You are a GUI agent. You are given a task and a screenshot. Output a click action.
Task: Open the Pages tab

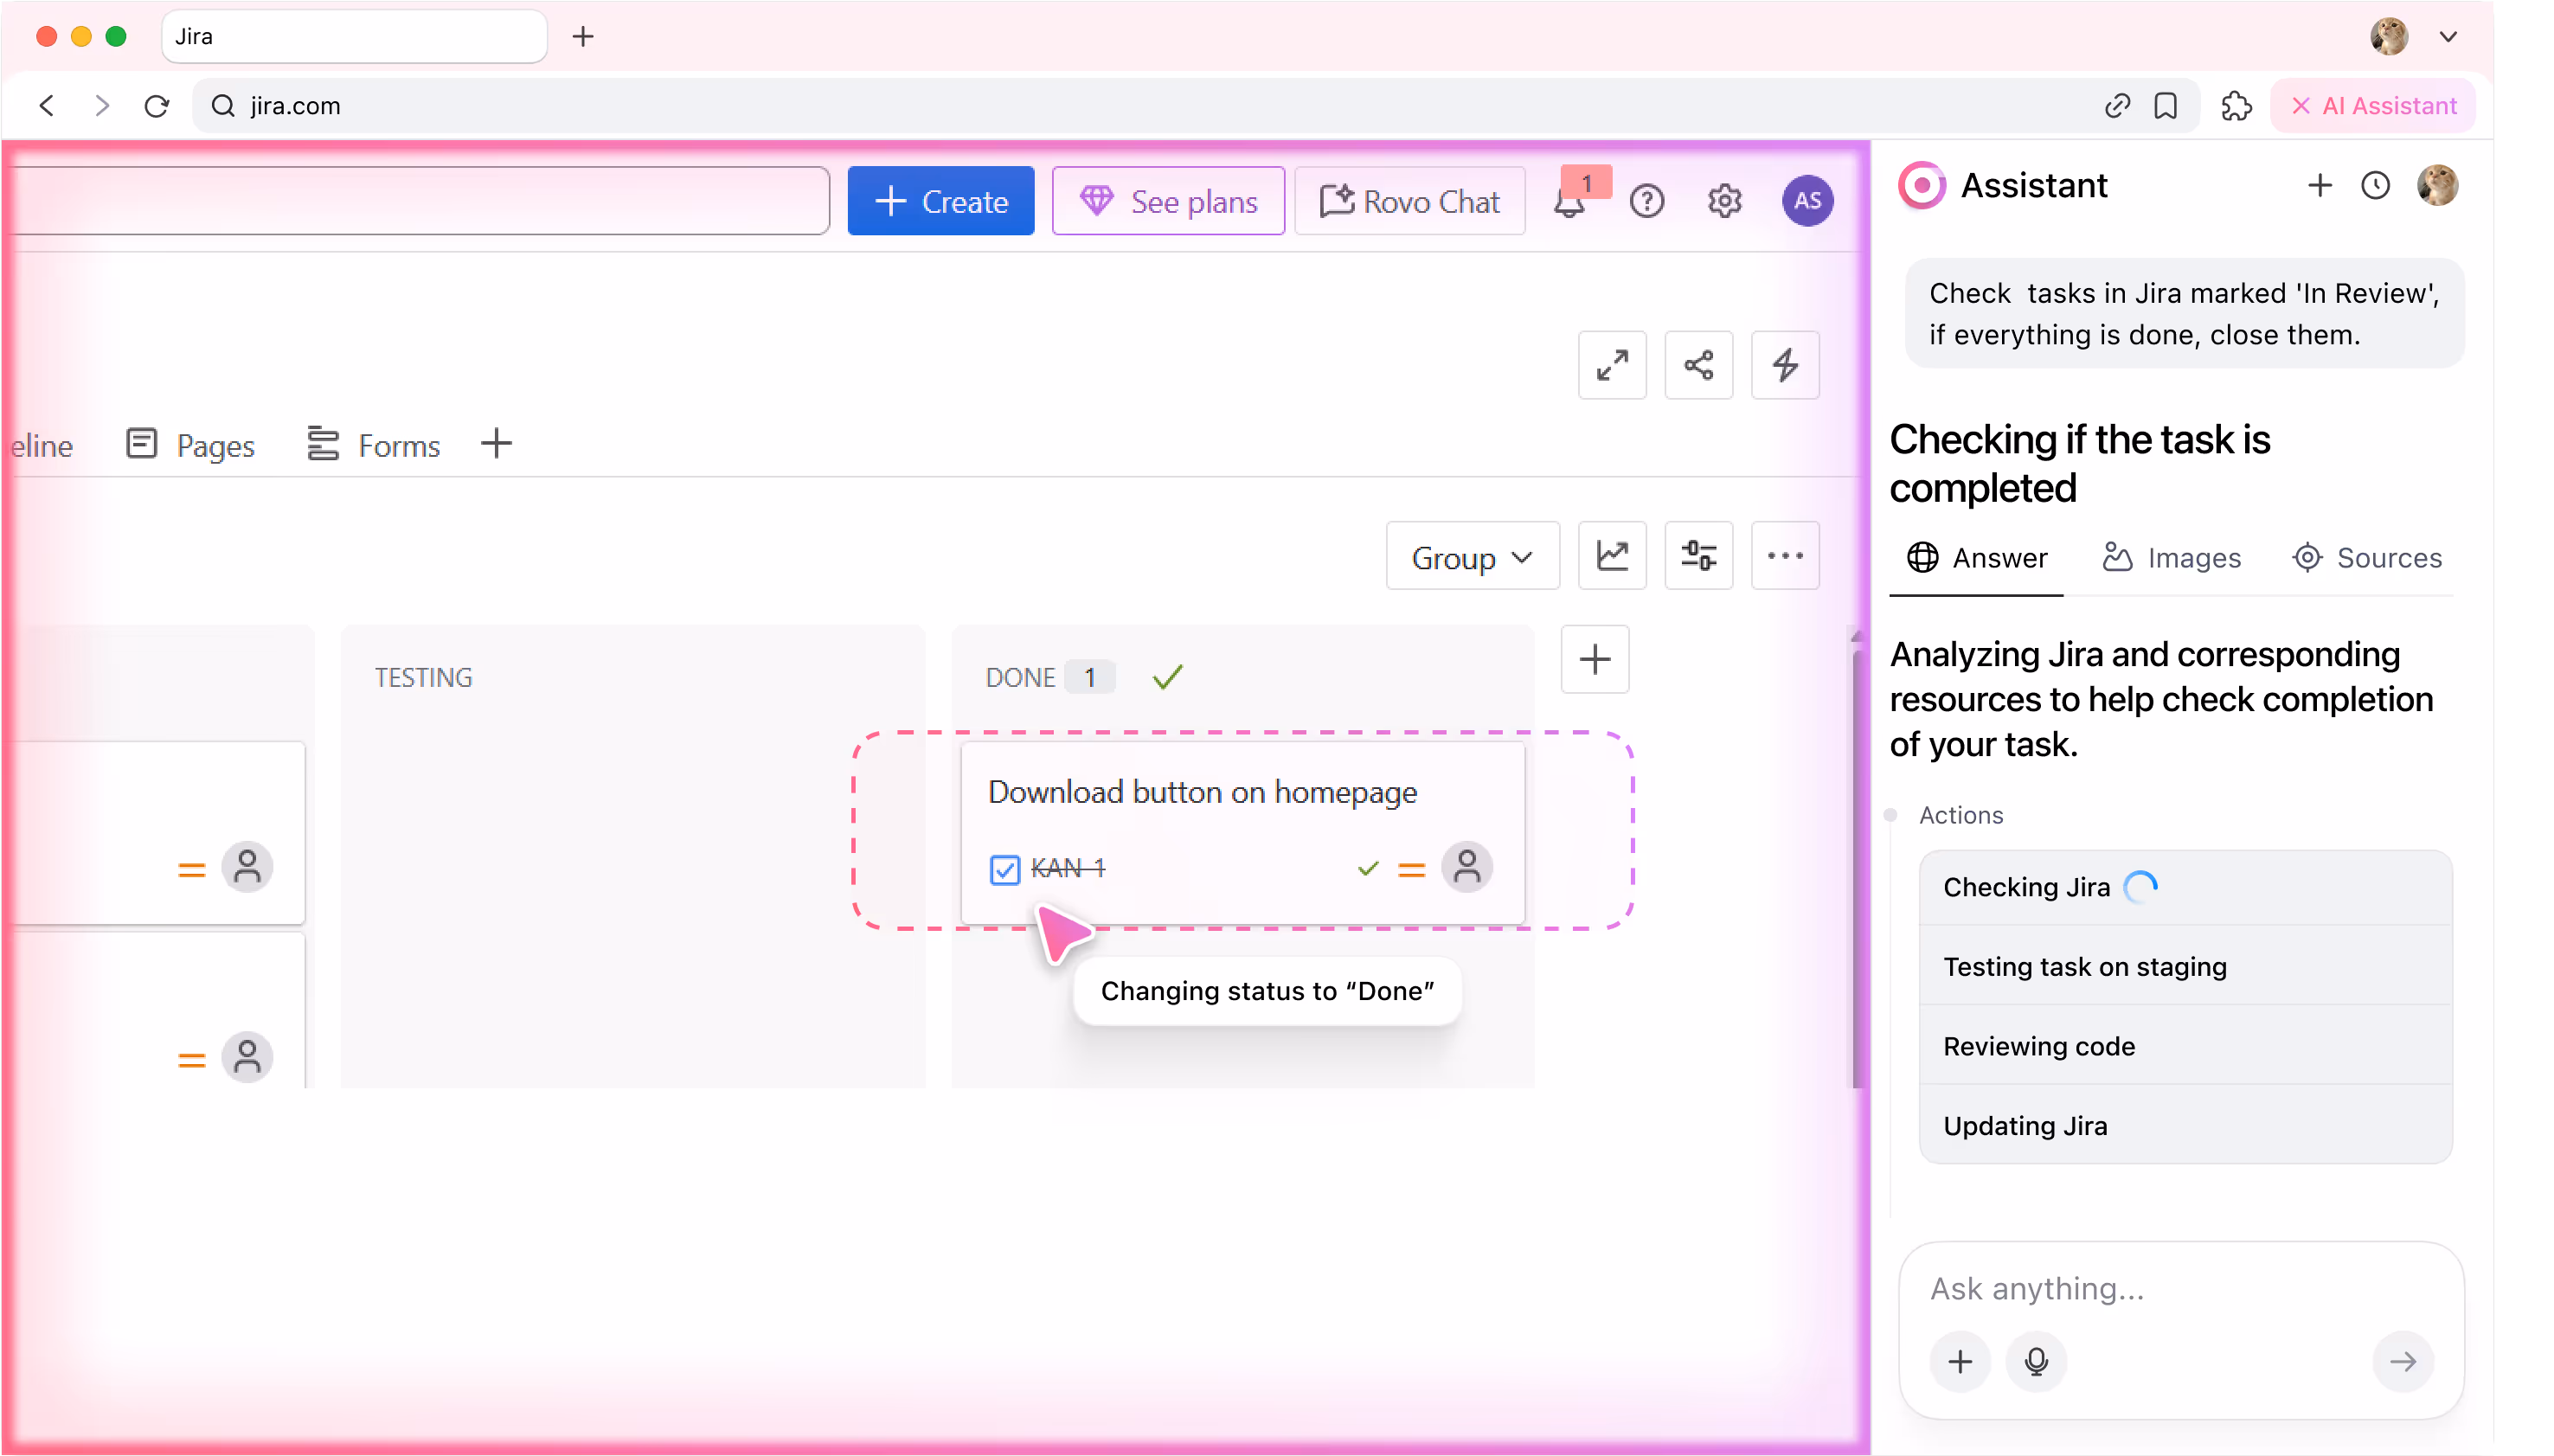pos(191,445)
